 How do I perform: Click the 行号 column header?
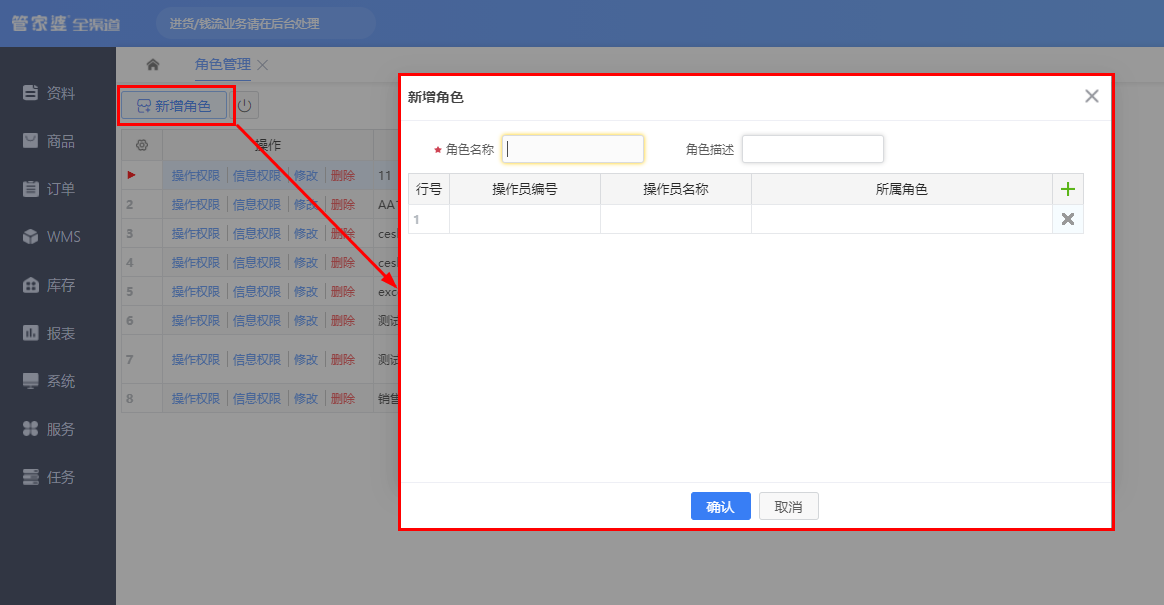[x=429, y=189]
